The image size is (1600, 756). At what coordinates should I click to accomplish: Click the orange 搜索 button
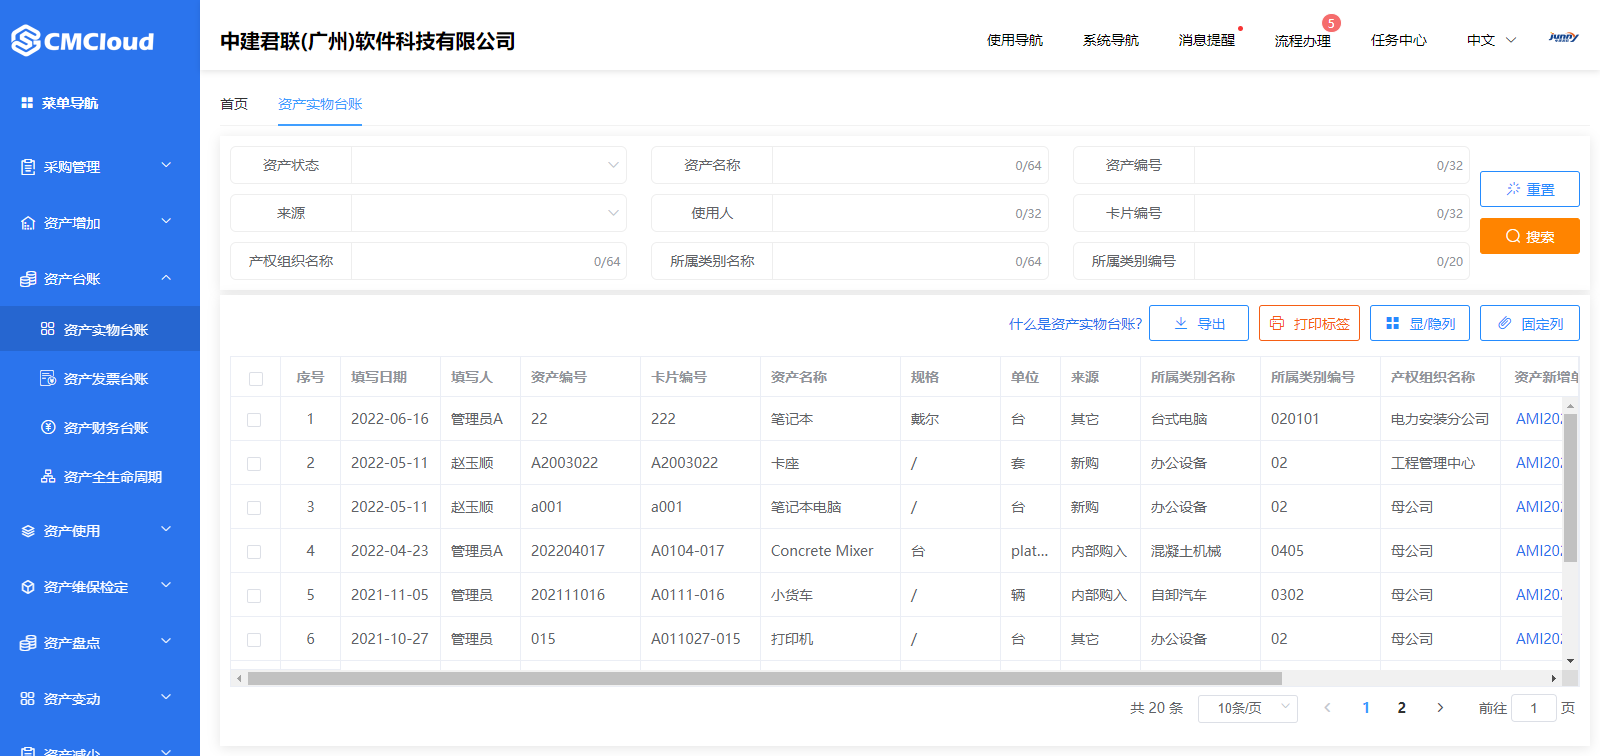[1530, 236]
